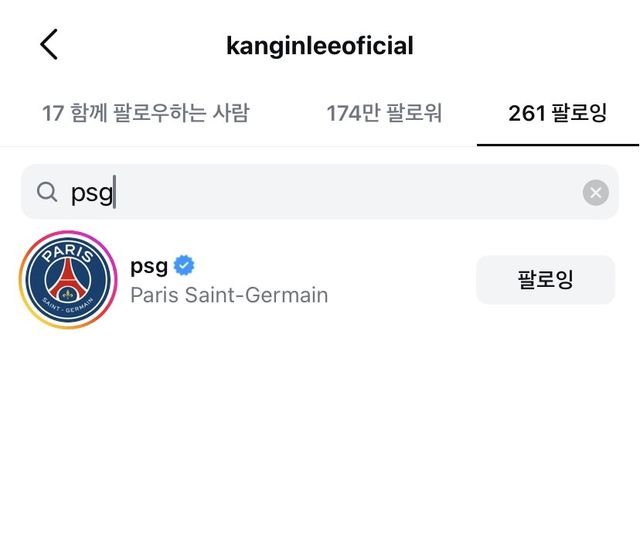This screenshot has height=556, width=640.
Task: Switch to the 17 함께 팔로우하는 사람 tab
Action: (145, 113)
